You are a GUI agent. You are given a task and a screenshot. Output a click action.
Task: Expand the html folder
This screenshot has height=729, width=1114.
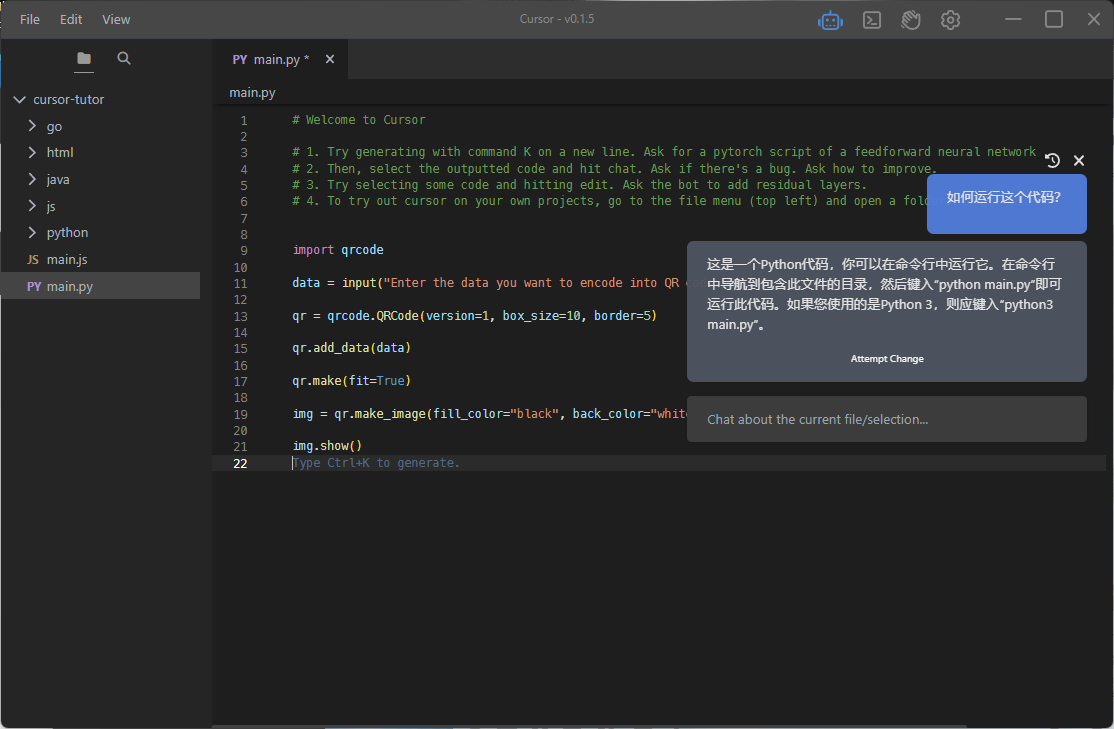coord(59,153)
